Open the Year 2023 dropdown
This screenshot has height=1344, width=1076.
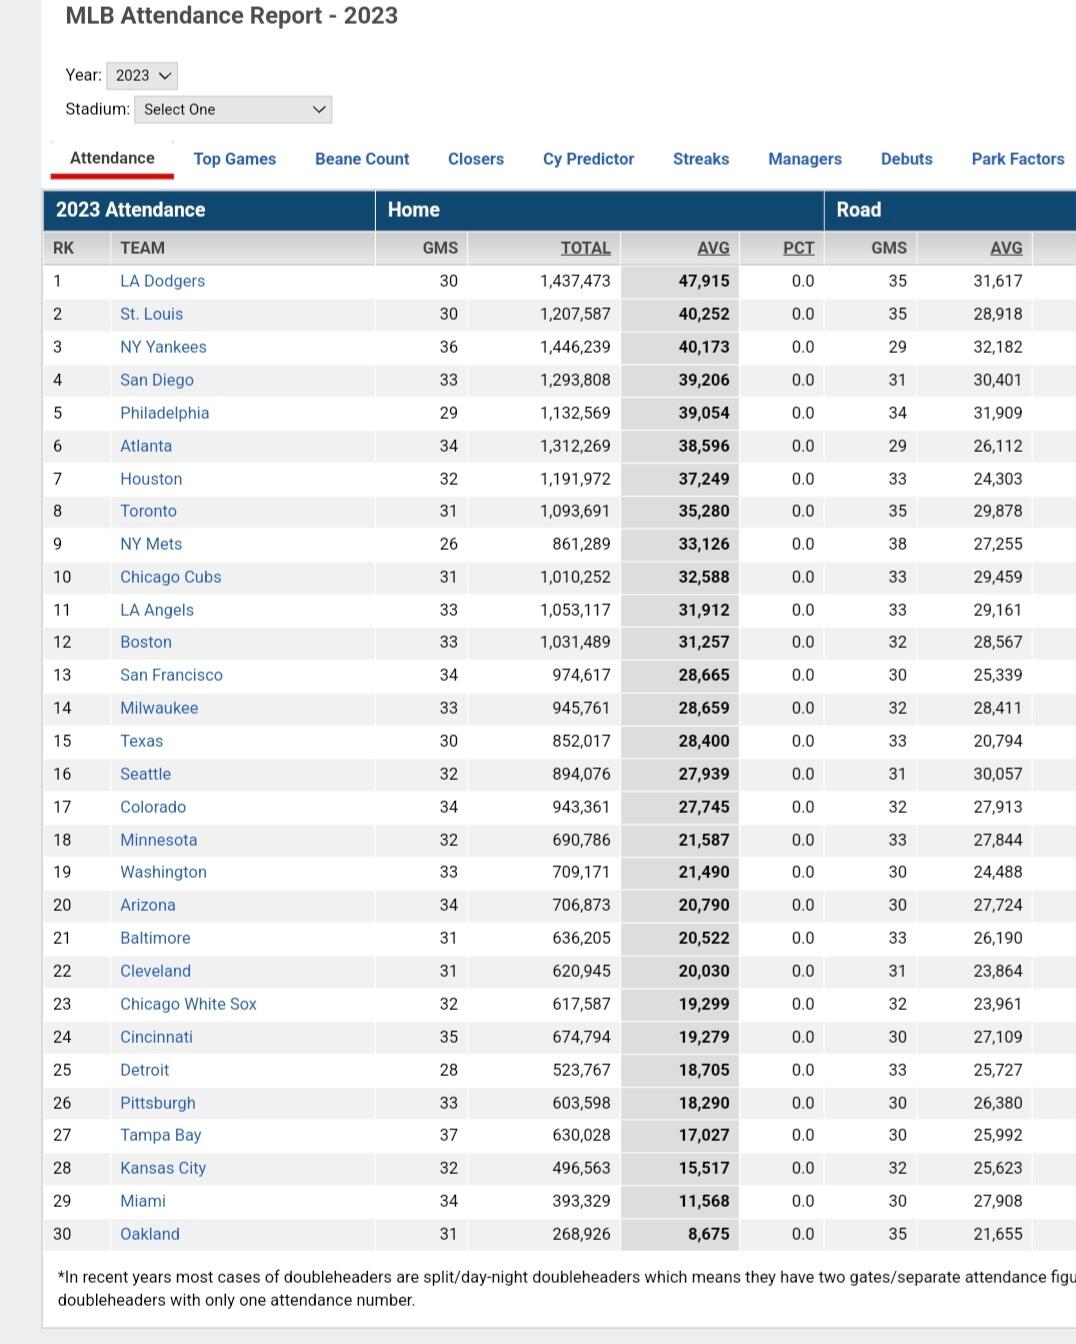[142, 75]
